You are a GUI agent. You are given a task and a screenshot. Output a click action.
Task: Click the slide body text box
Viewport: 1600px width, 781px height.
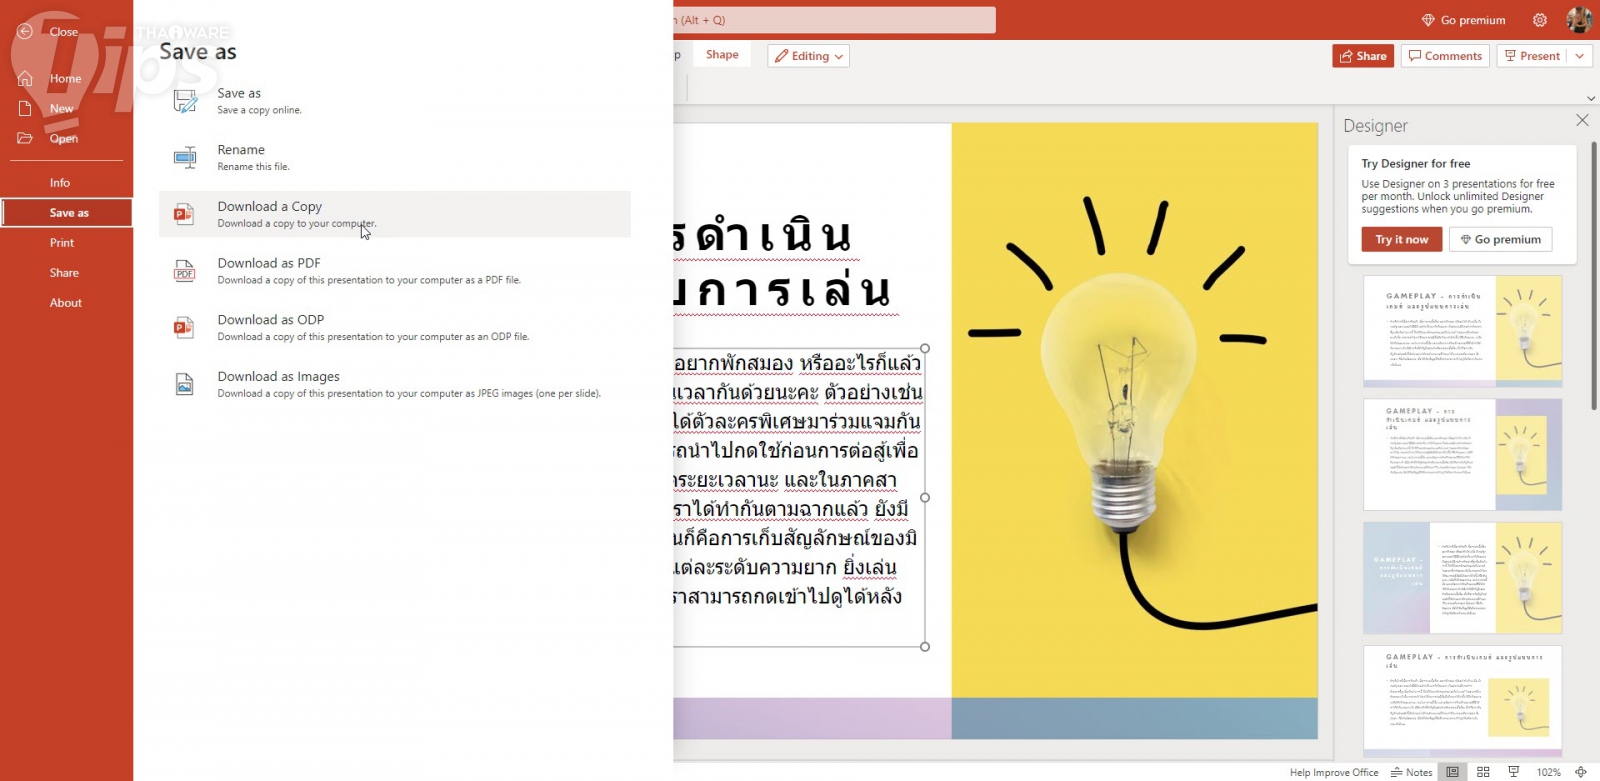798,497
